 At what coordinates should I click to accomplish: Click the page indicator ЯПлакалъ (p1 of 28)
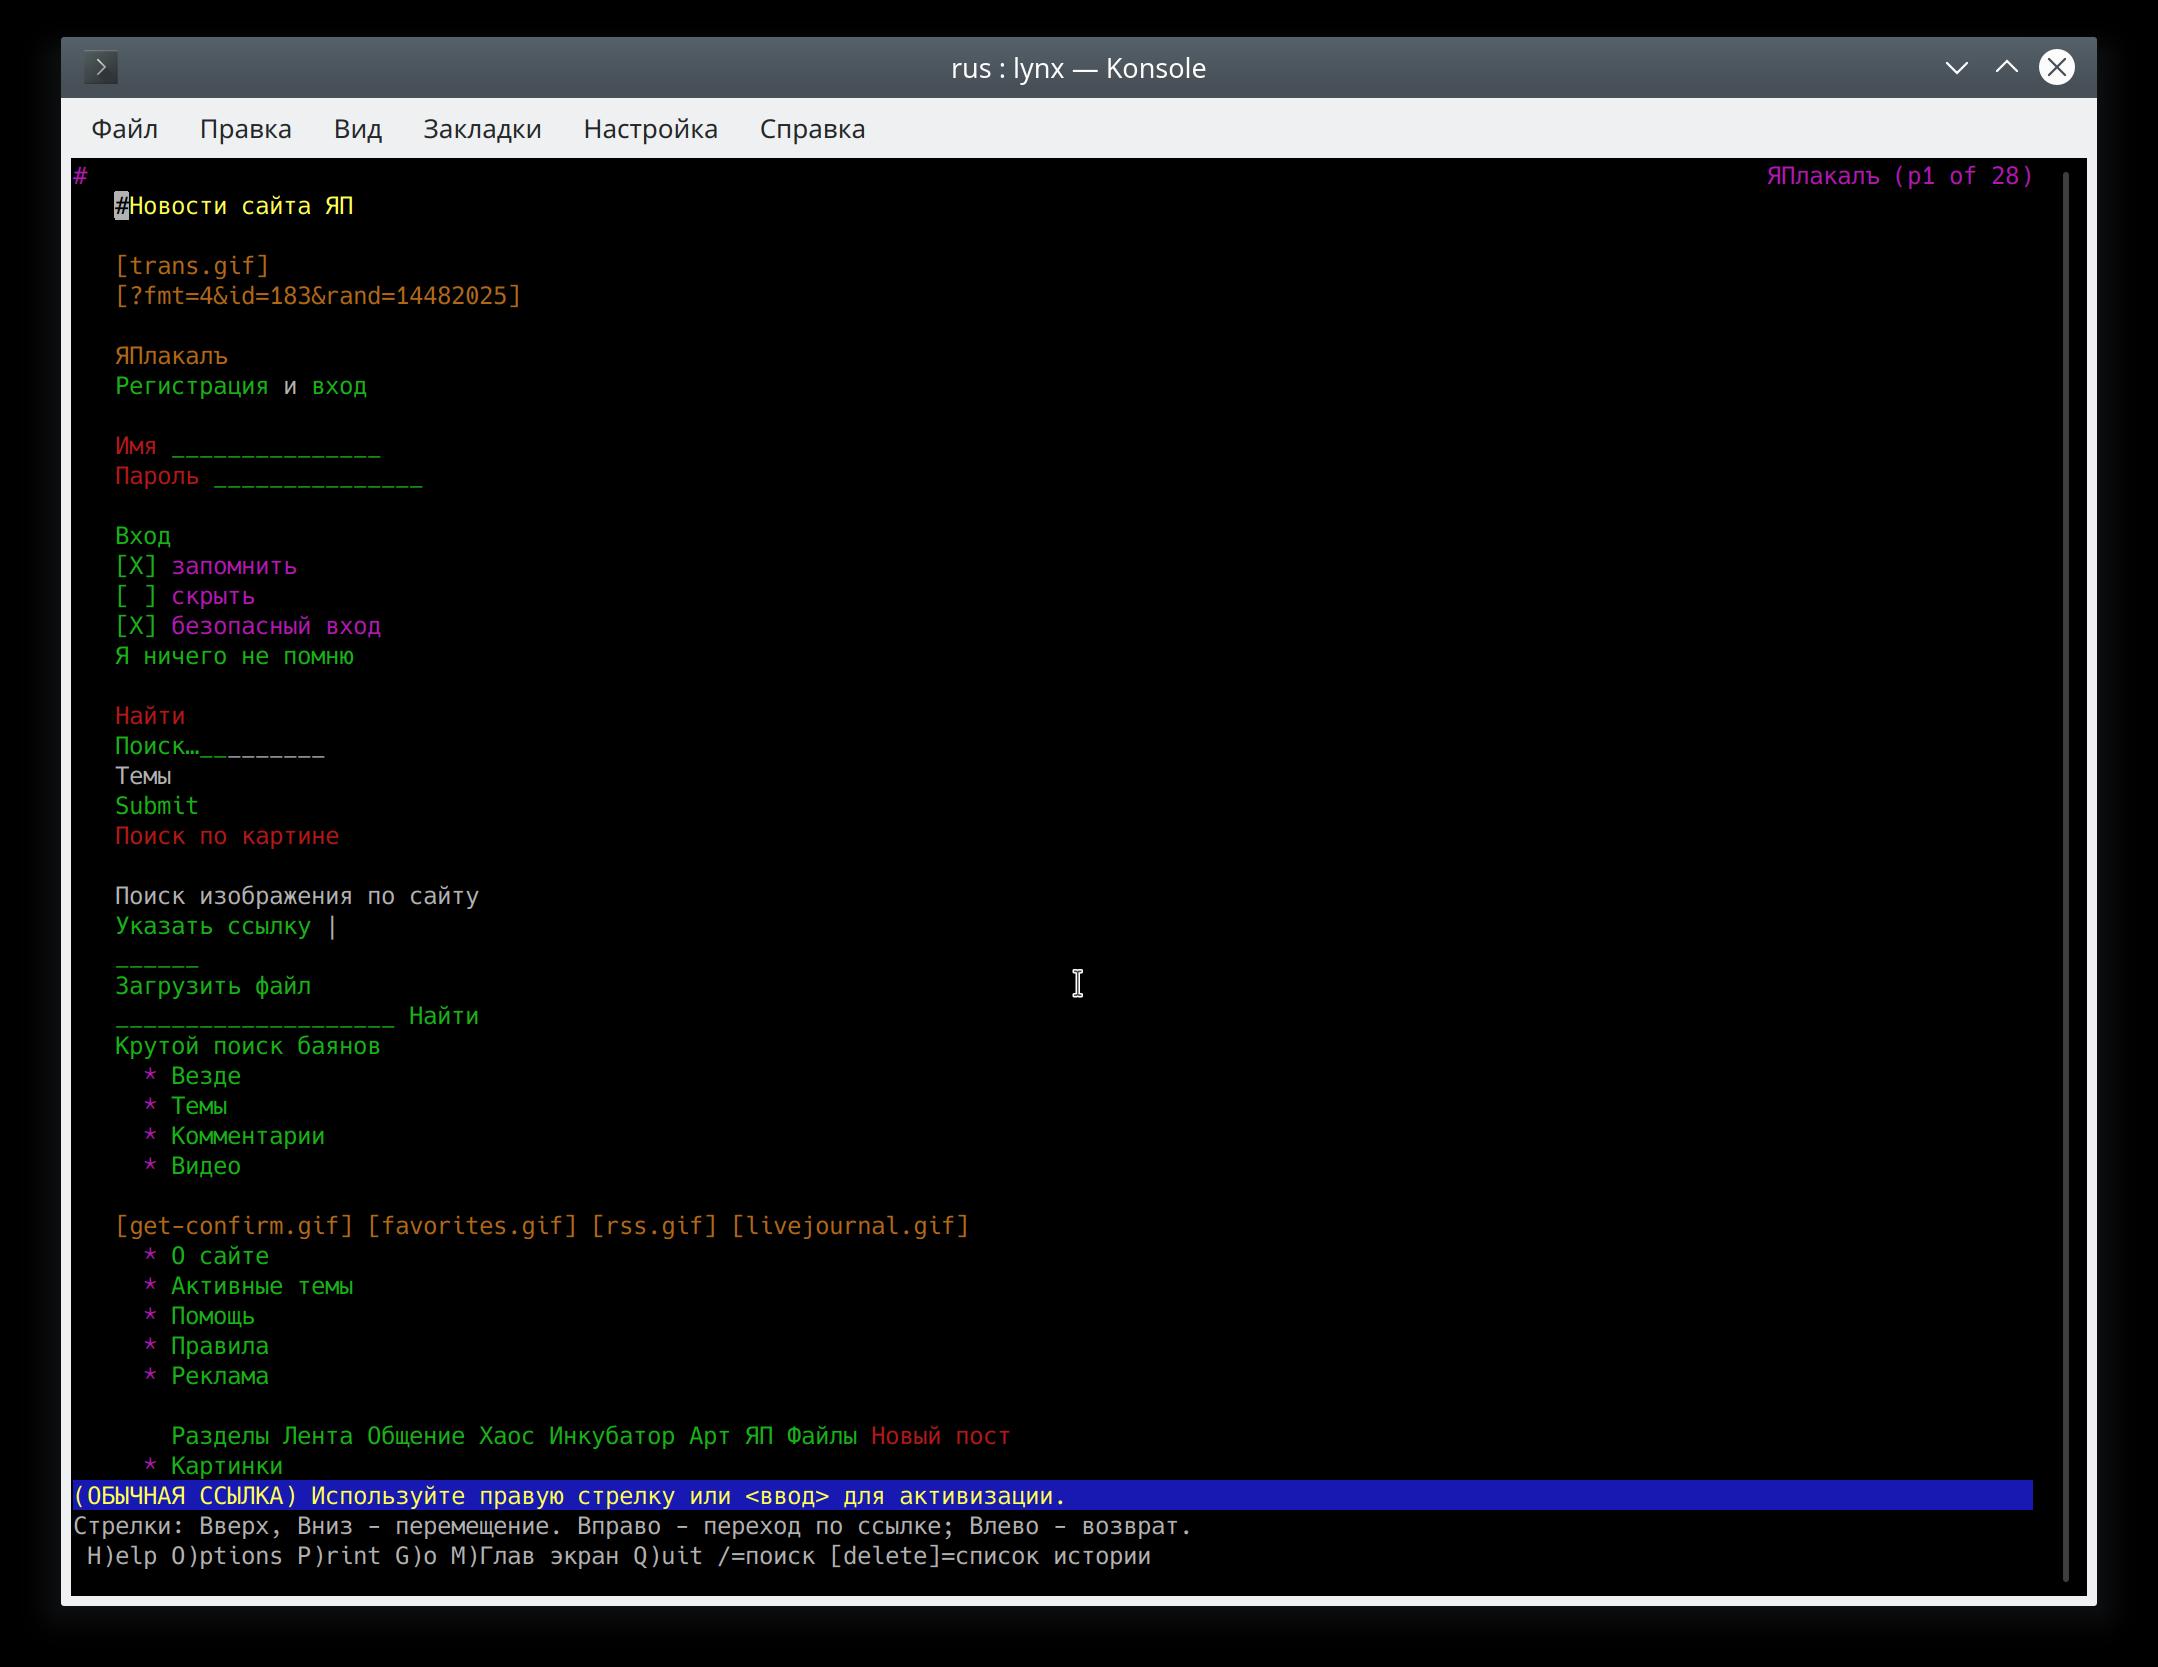coord(1900,176)
